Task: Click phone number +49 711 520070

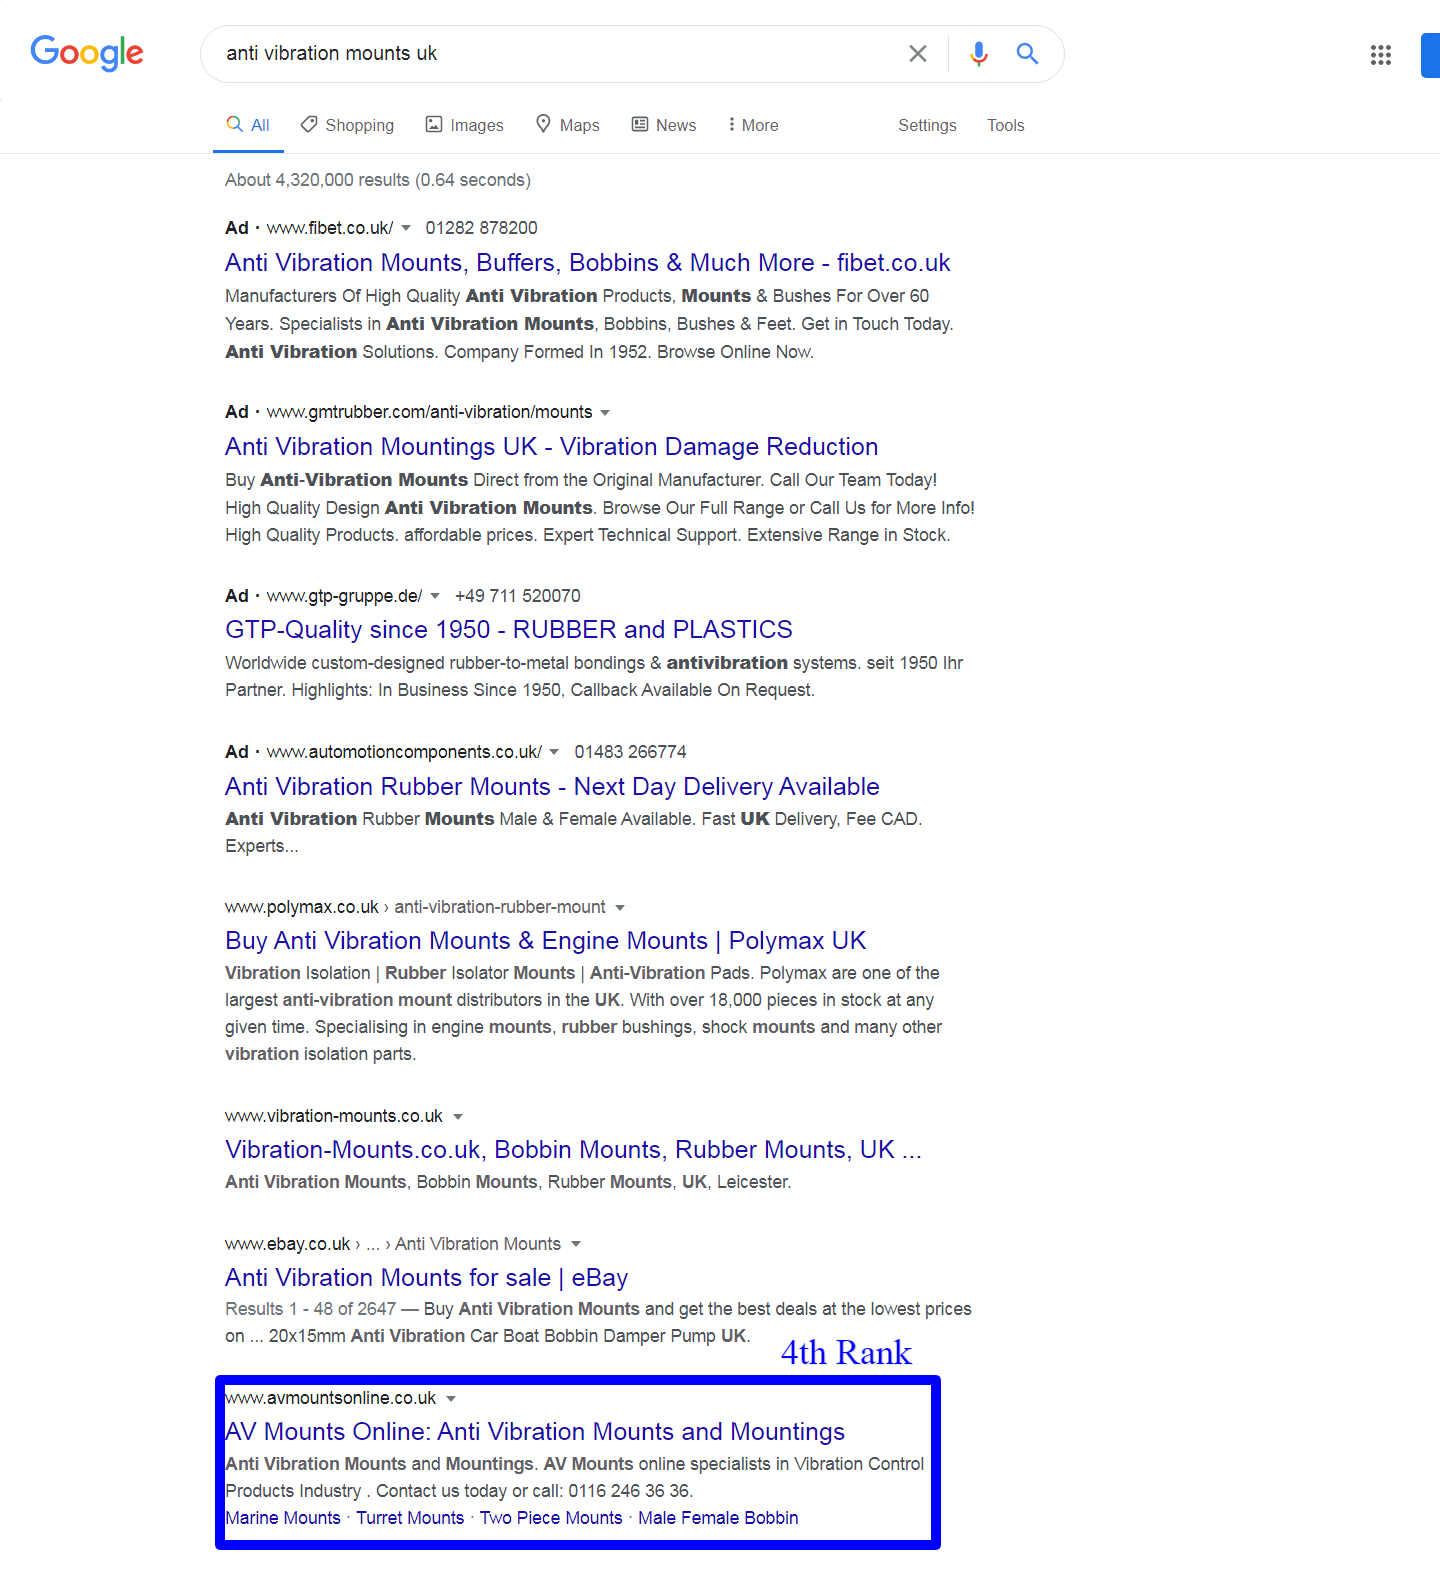Action: tap(517, 596)
